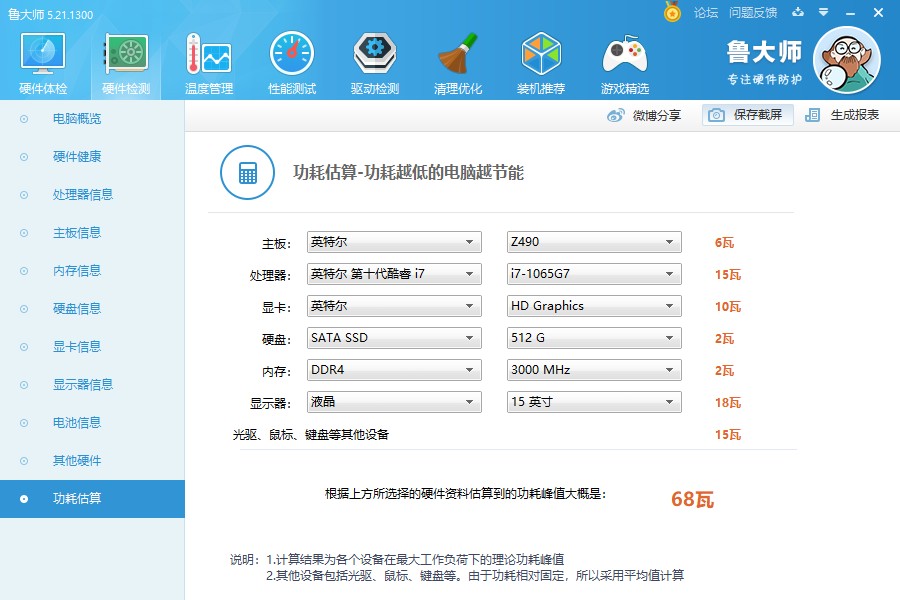Click the total 68瓦 power value

[x=692, y=499]
